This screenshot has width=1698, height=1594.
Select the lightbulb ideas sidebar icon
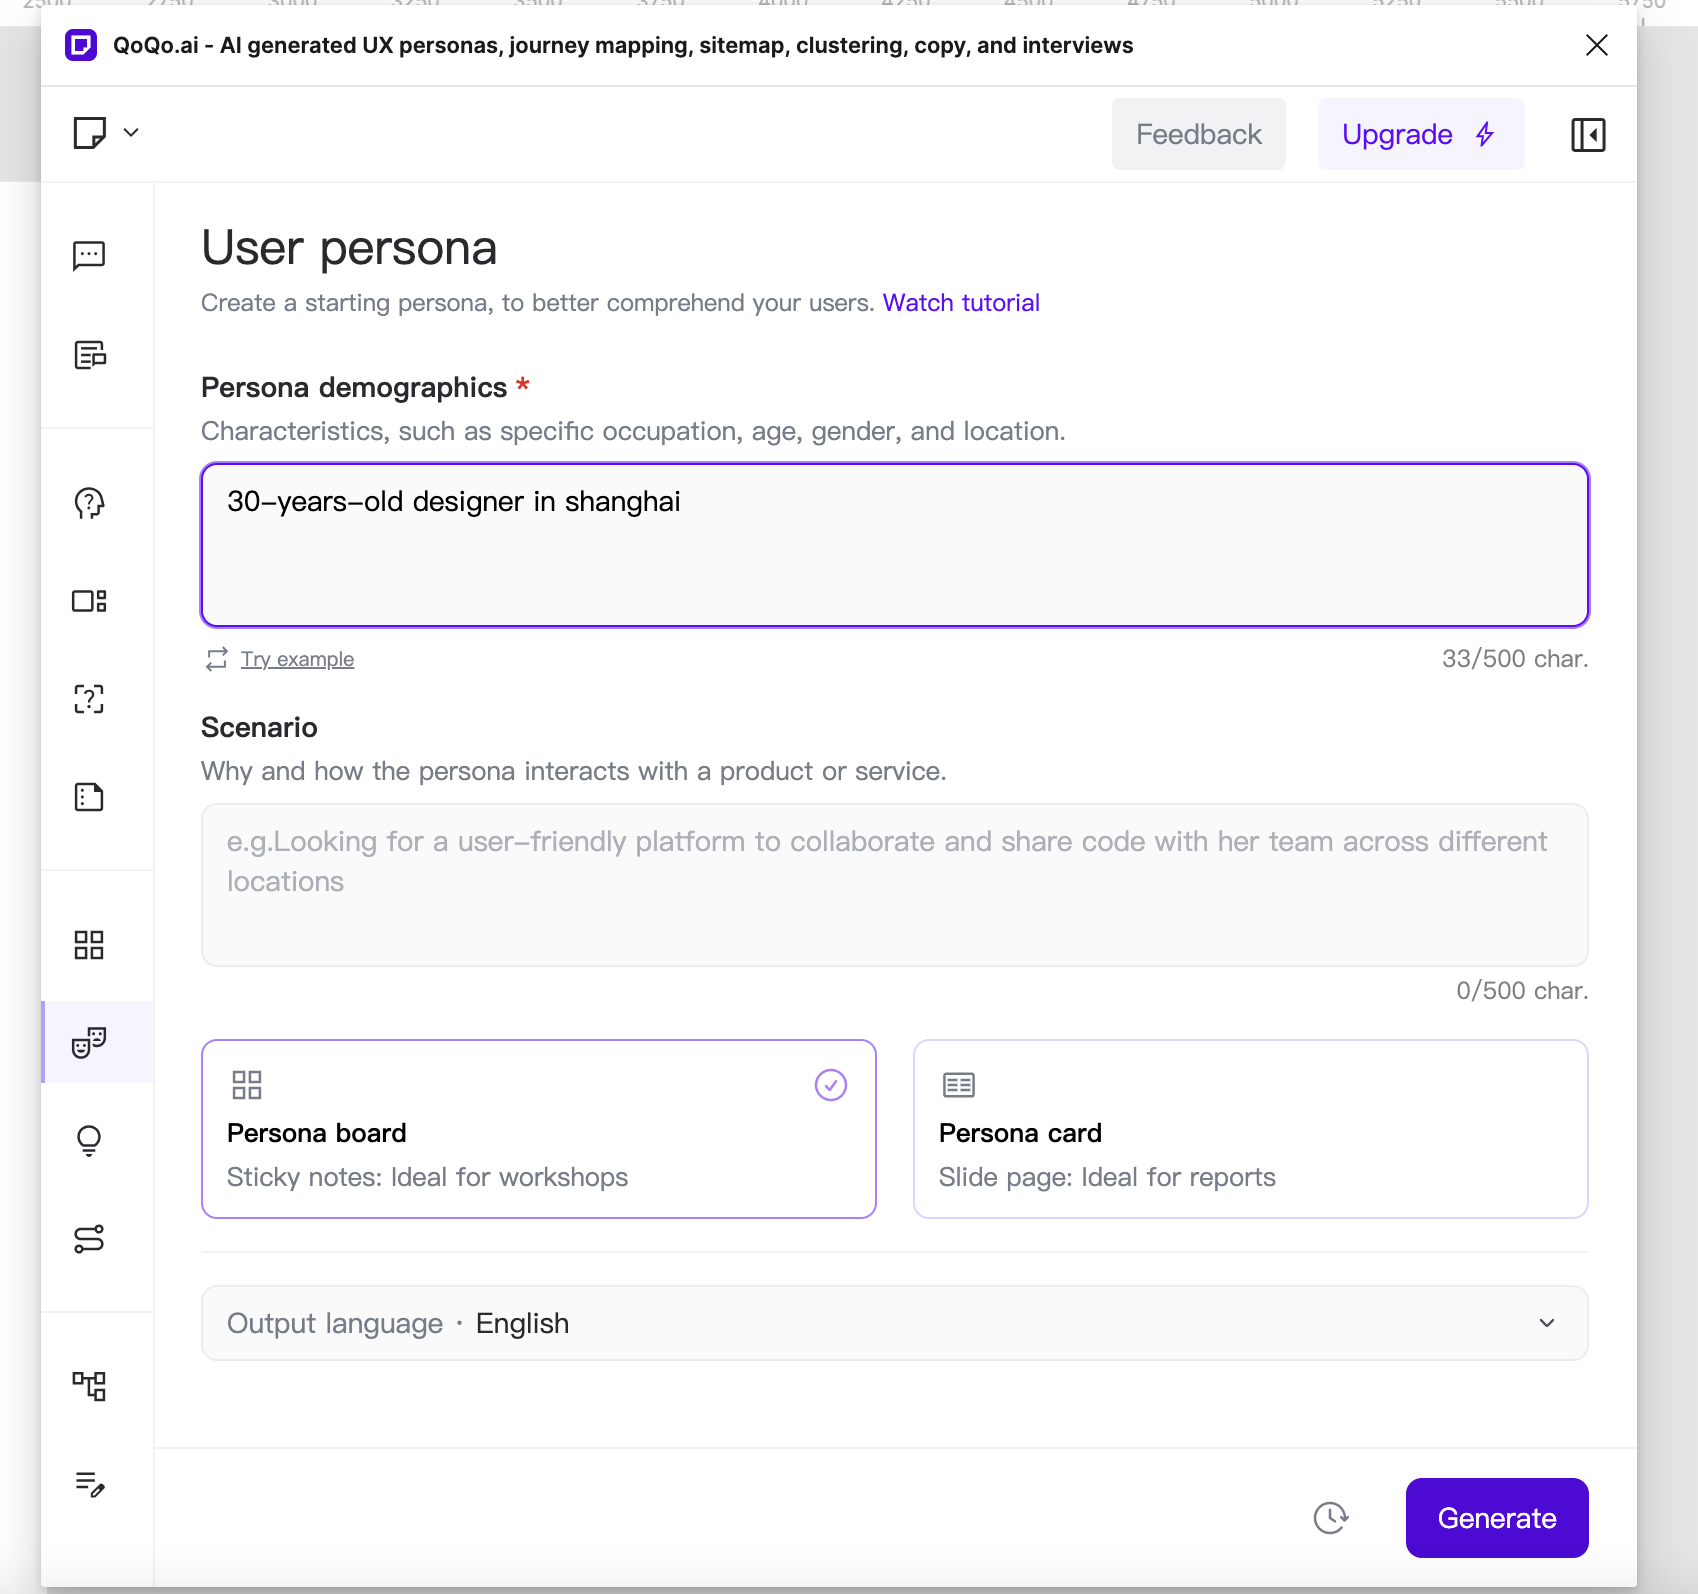point(89,1141)
